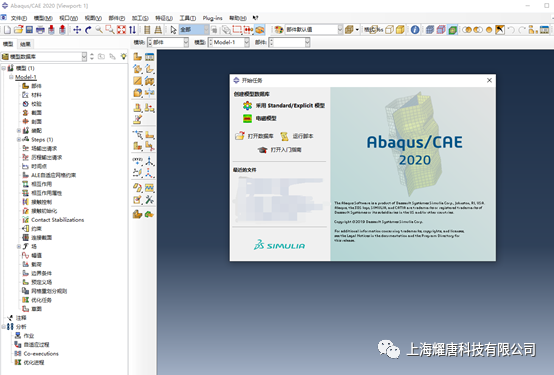Image resolution: width=554 pixels, height=375 pixels.
Task: Collapse the Model-1 tree node
Action: (x=11, y=77)
